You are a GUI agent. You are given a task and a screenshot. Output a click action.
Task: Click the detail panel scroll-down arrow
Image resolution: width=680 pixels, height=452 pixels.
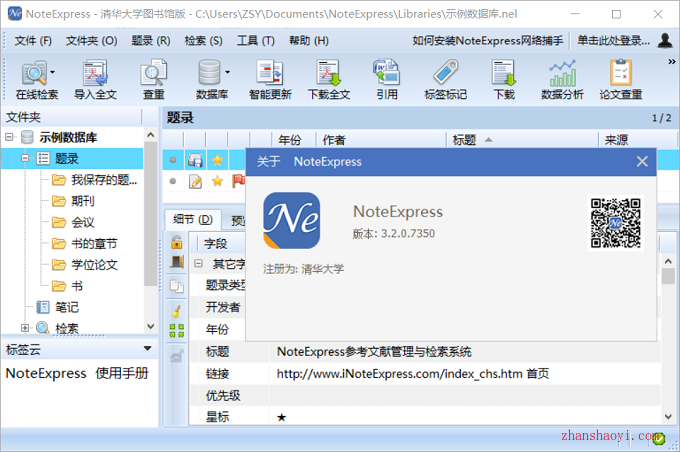click(668, 416)
